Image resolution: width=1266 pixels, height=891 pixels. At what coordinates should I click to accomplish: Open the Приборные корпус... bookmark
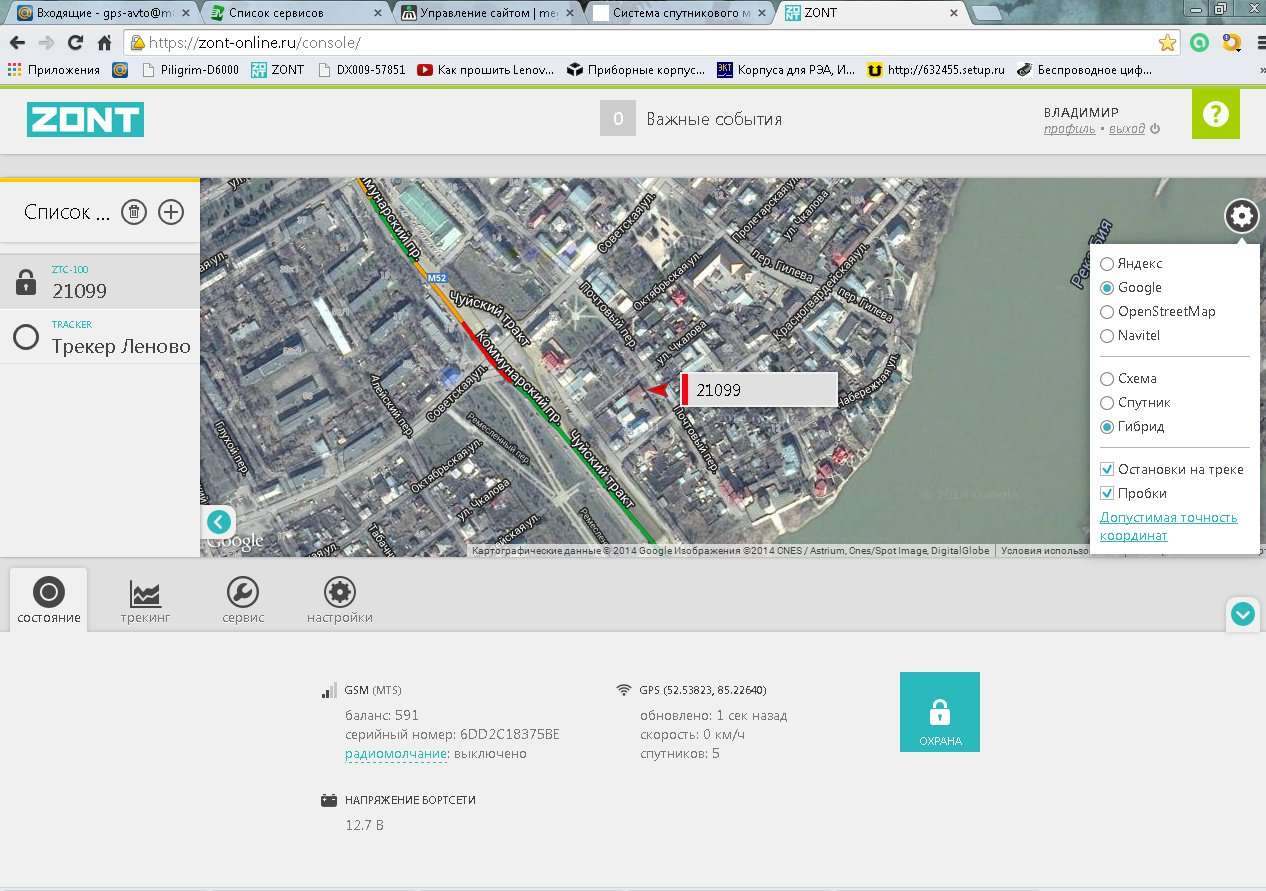point(636,70)
